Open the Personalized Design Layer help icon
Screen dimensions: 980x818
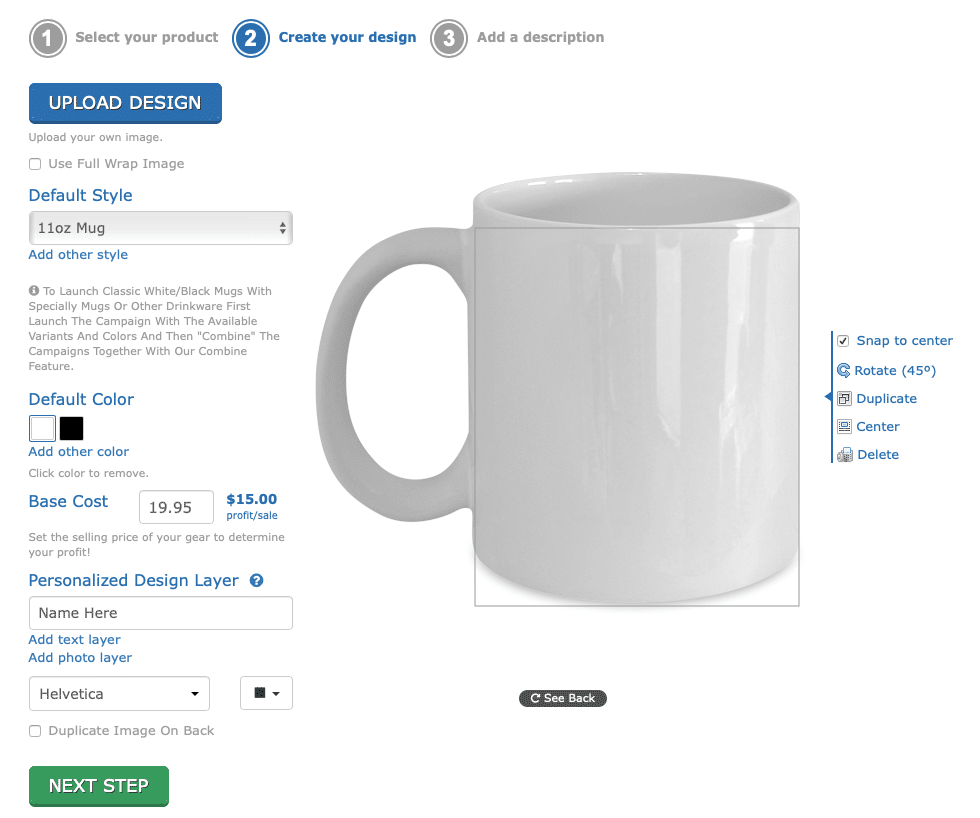pos(256,581)
